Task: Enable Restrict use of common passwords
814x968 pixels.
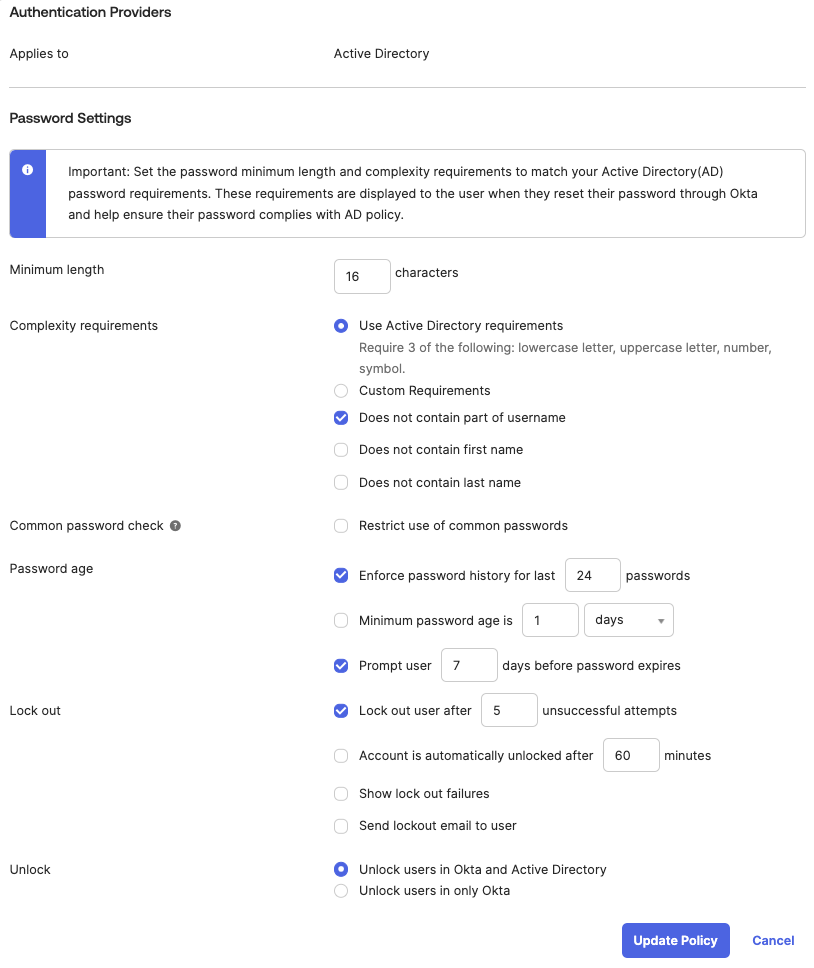Action: (x=341, y=525)
